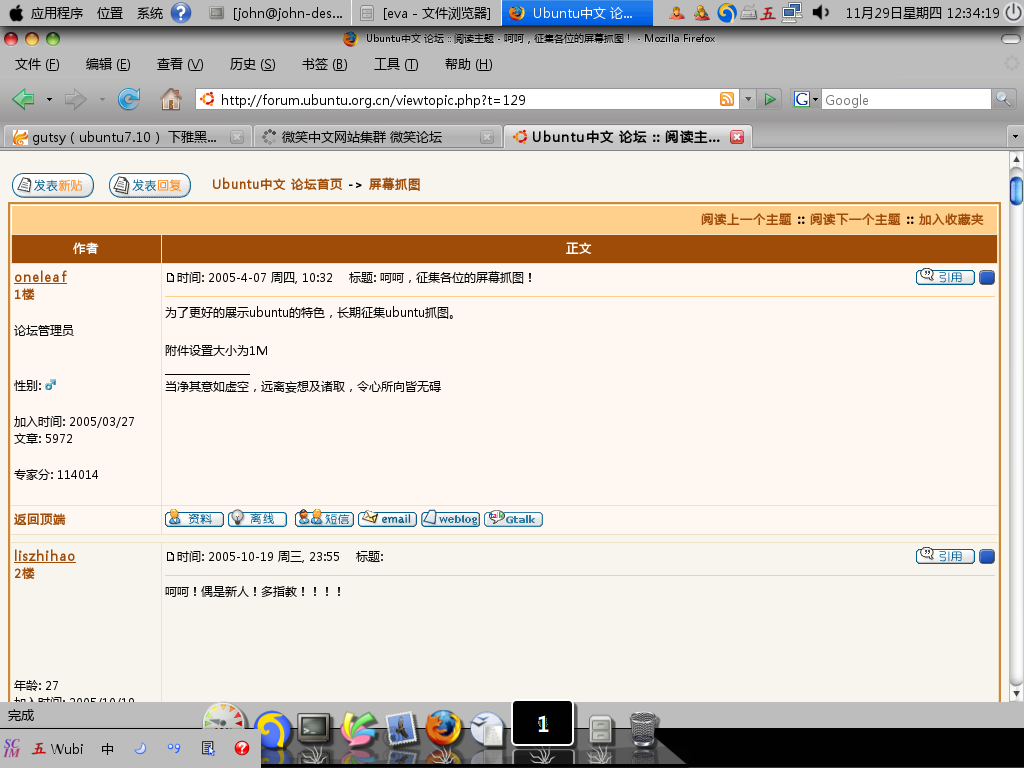Open the Firefox home page icon
The width and height of the screenshot is (1024, 768).
point(171,99)
